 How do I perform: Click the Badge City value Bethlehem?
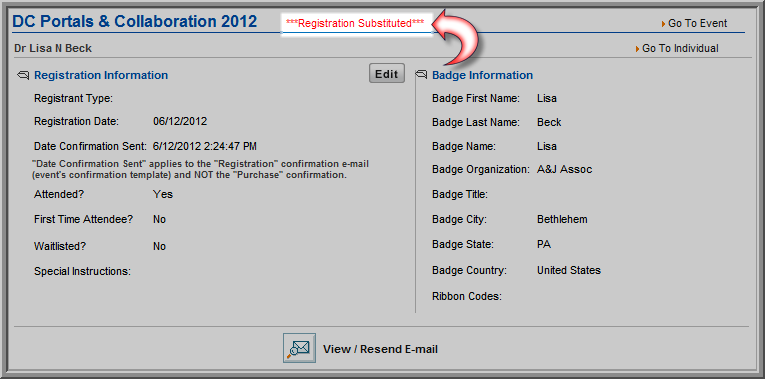click(562, 219)
